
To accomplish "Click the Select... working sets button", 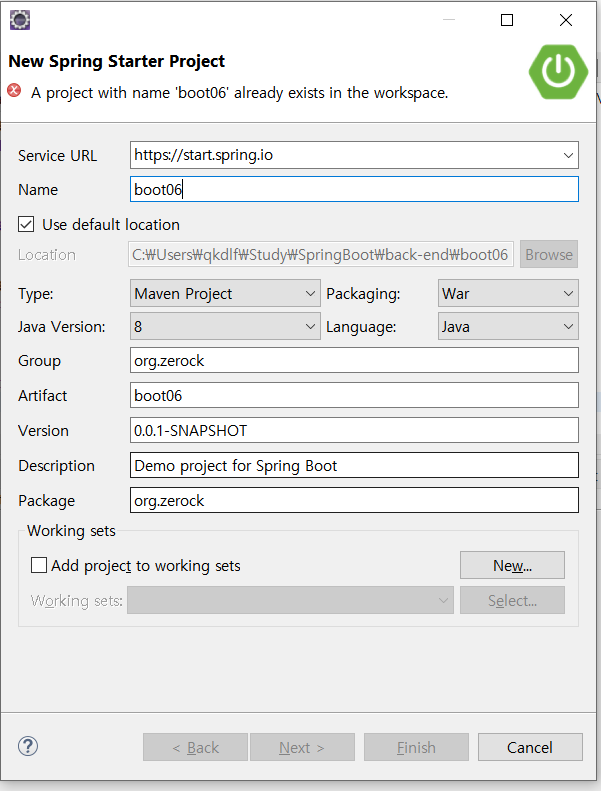I will tap(512, 600).
